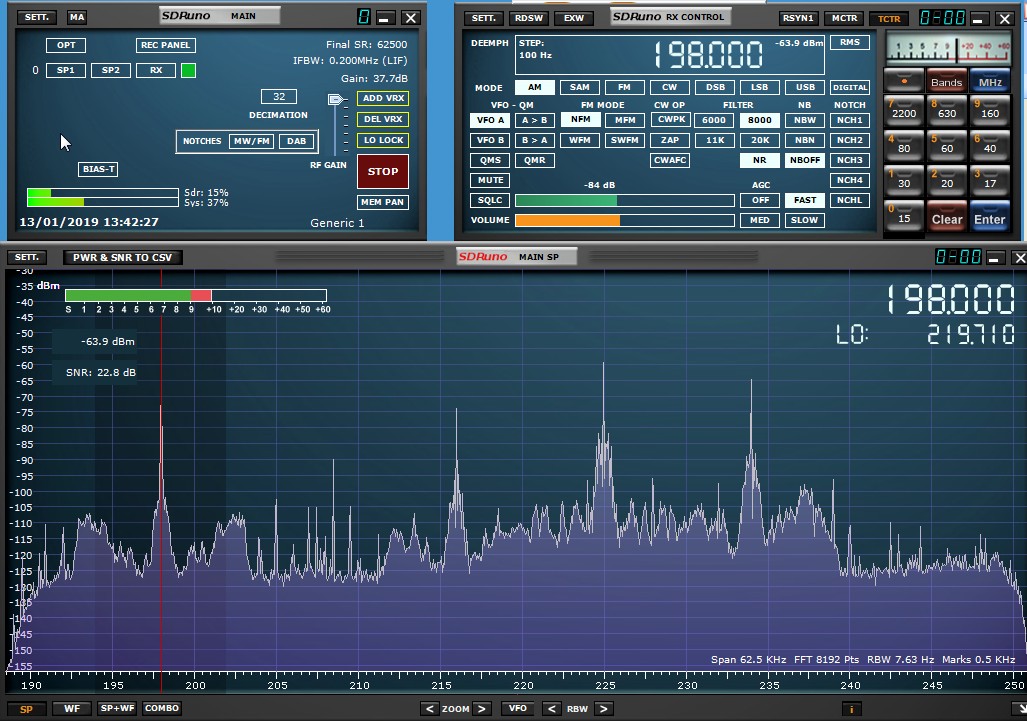This screenshot has width=1027, height=721.
Task: Open the SETT. menu in Main window
Action: pos(37,17)
